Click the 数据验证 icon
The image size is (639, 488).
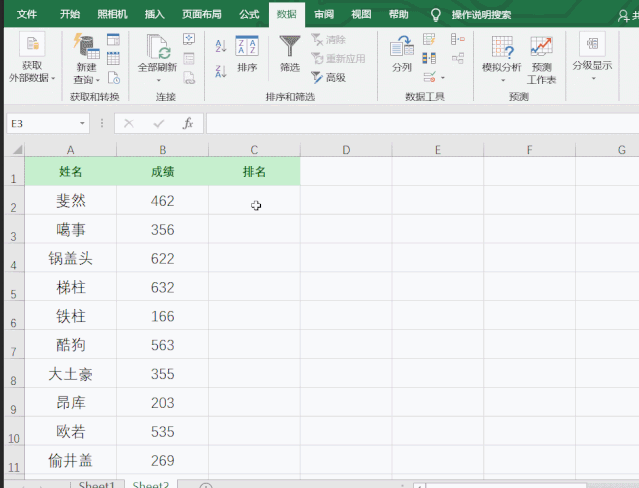430,77
